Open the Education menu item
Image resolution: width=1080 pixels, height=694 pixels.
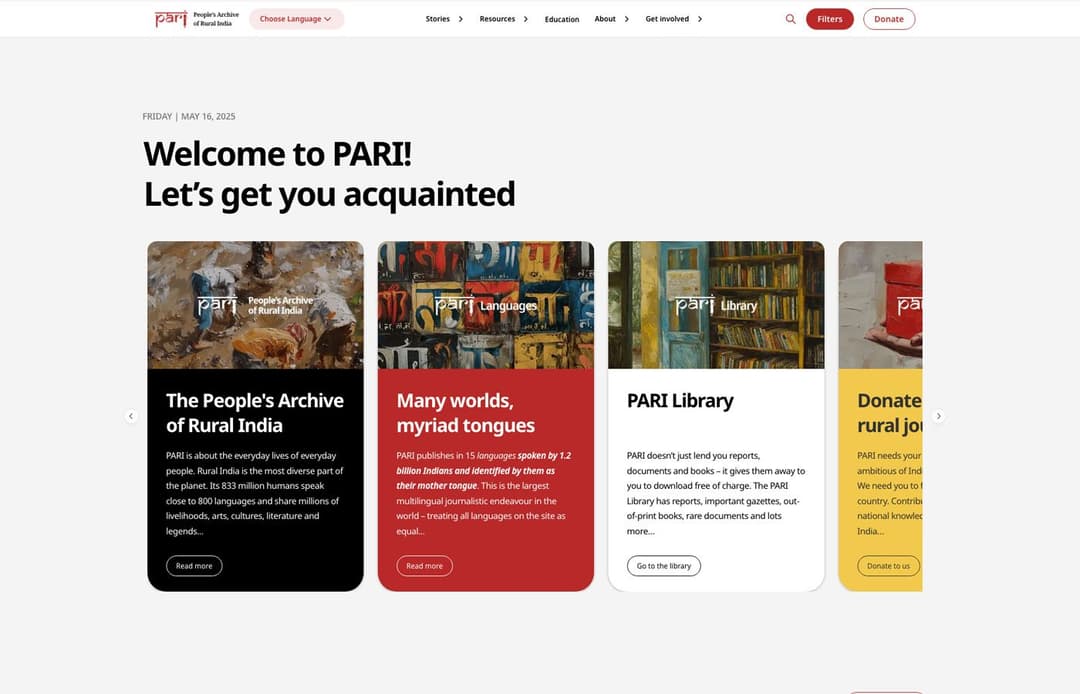coord(562,19)
